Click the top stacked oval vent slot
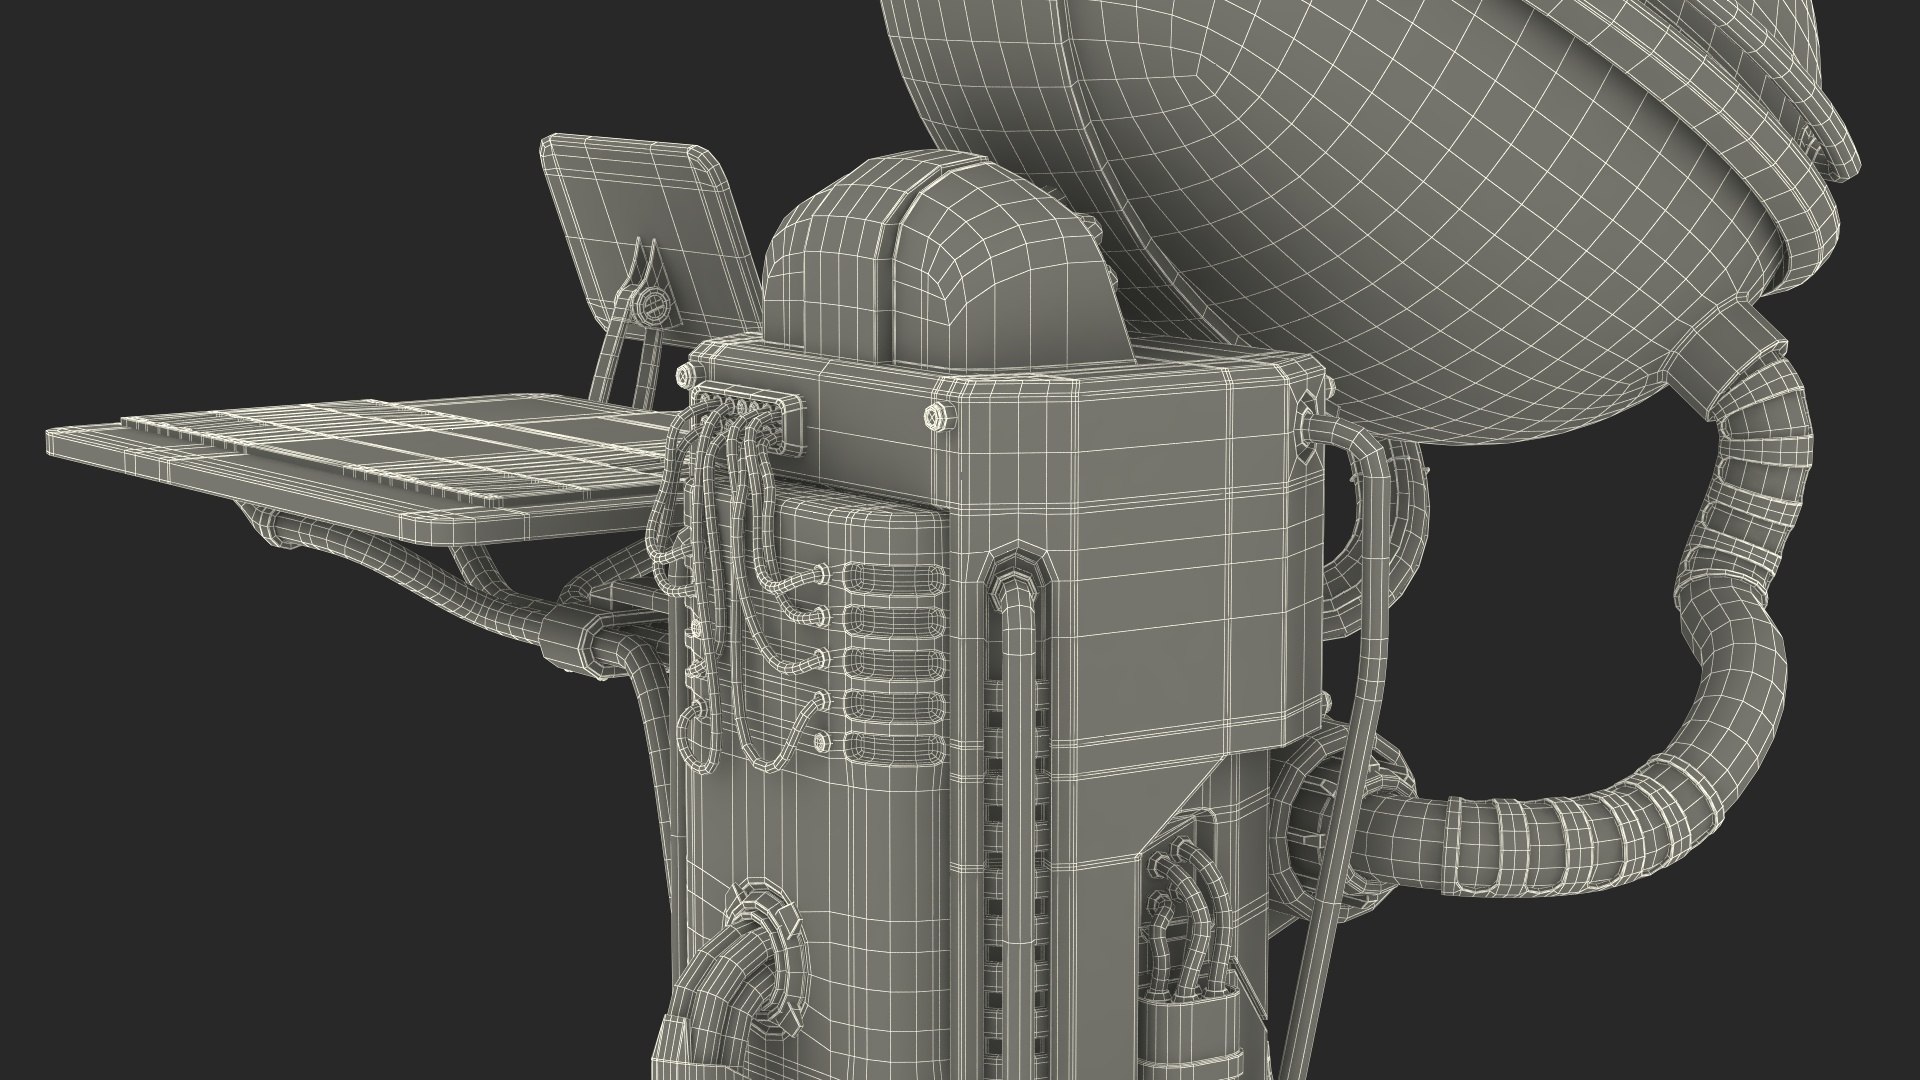Viewport: 1920px width, 1080px height. [x=892, y=578]
